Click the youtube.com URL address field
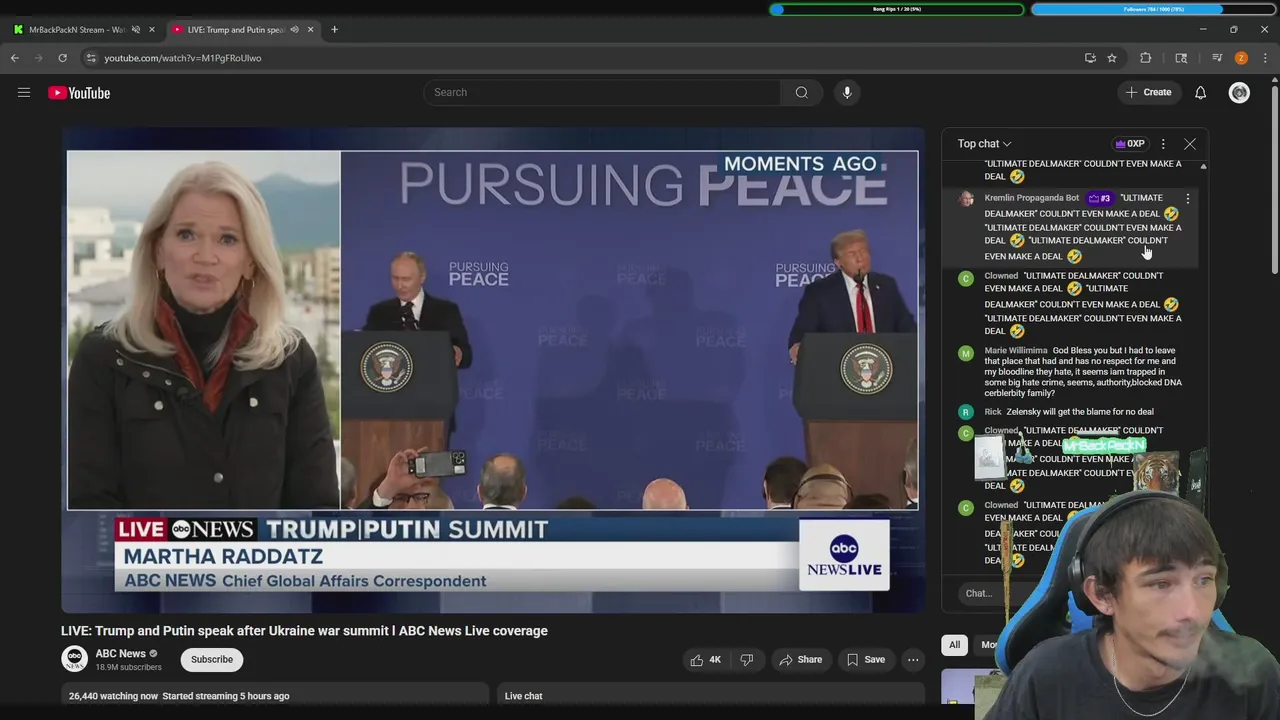Image resolution: width=1280 pixels, height=720 pixels. click(x=183, y=58)
